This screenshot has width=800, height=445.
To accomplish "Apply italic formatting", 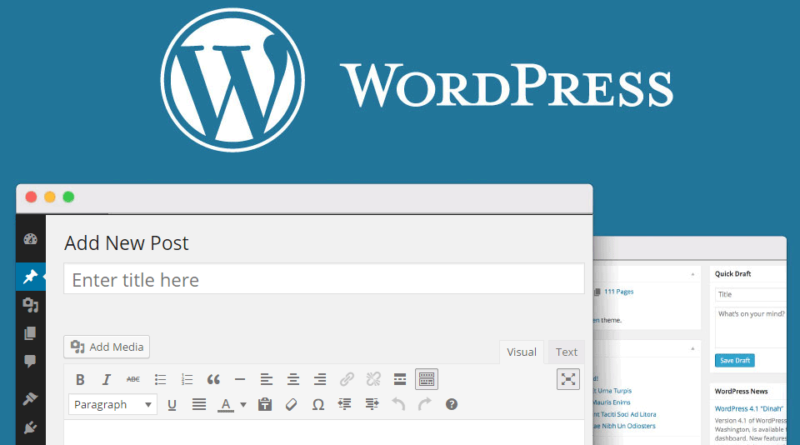I will click(x=107, y=379).
